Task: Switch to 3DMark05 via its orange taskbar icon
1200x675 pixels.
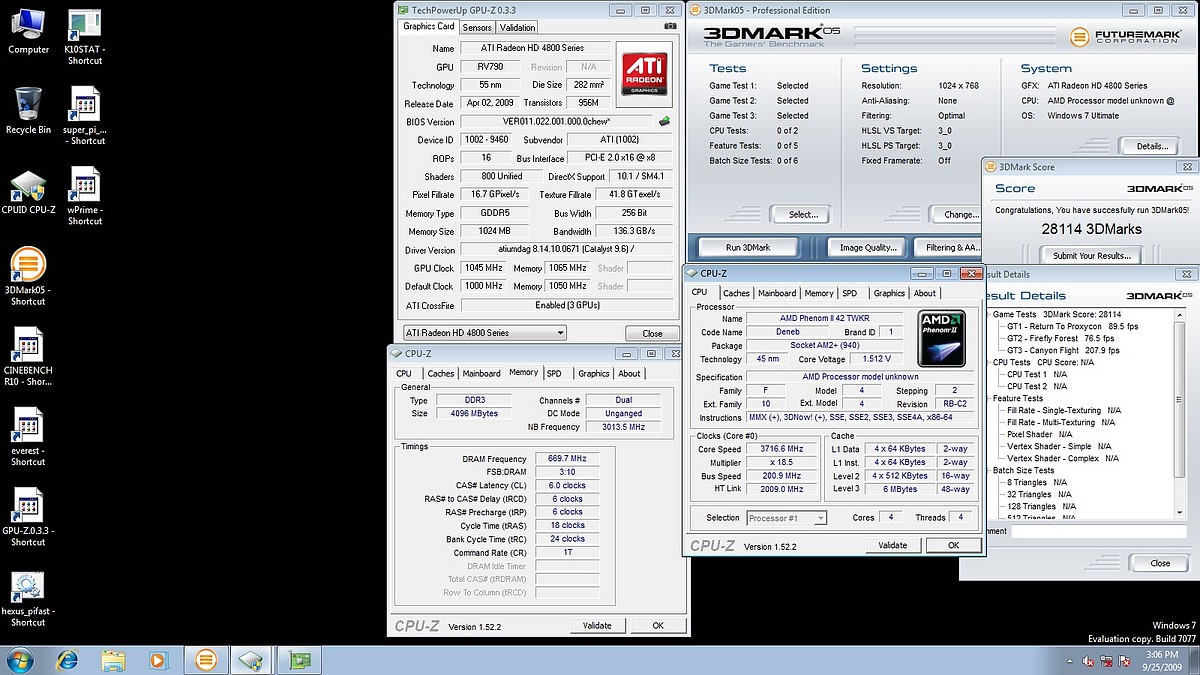Action: click(x=206, y=660)
